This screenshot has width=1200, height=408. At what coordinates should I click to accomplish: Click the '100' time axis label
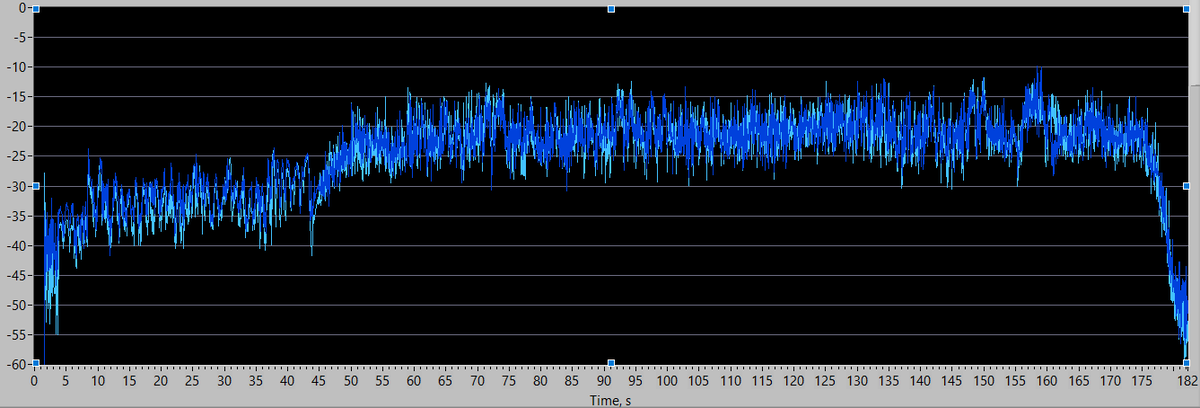tap(668, 381)
